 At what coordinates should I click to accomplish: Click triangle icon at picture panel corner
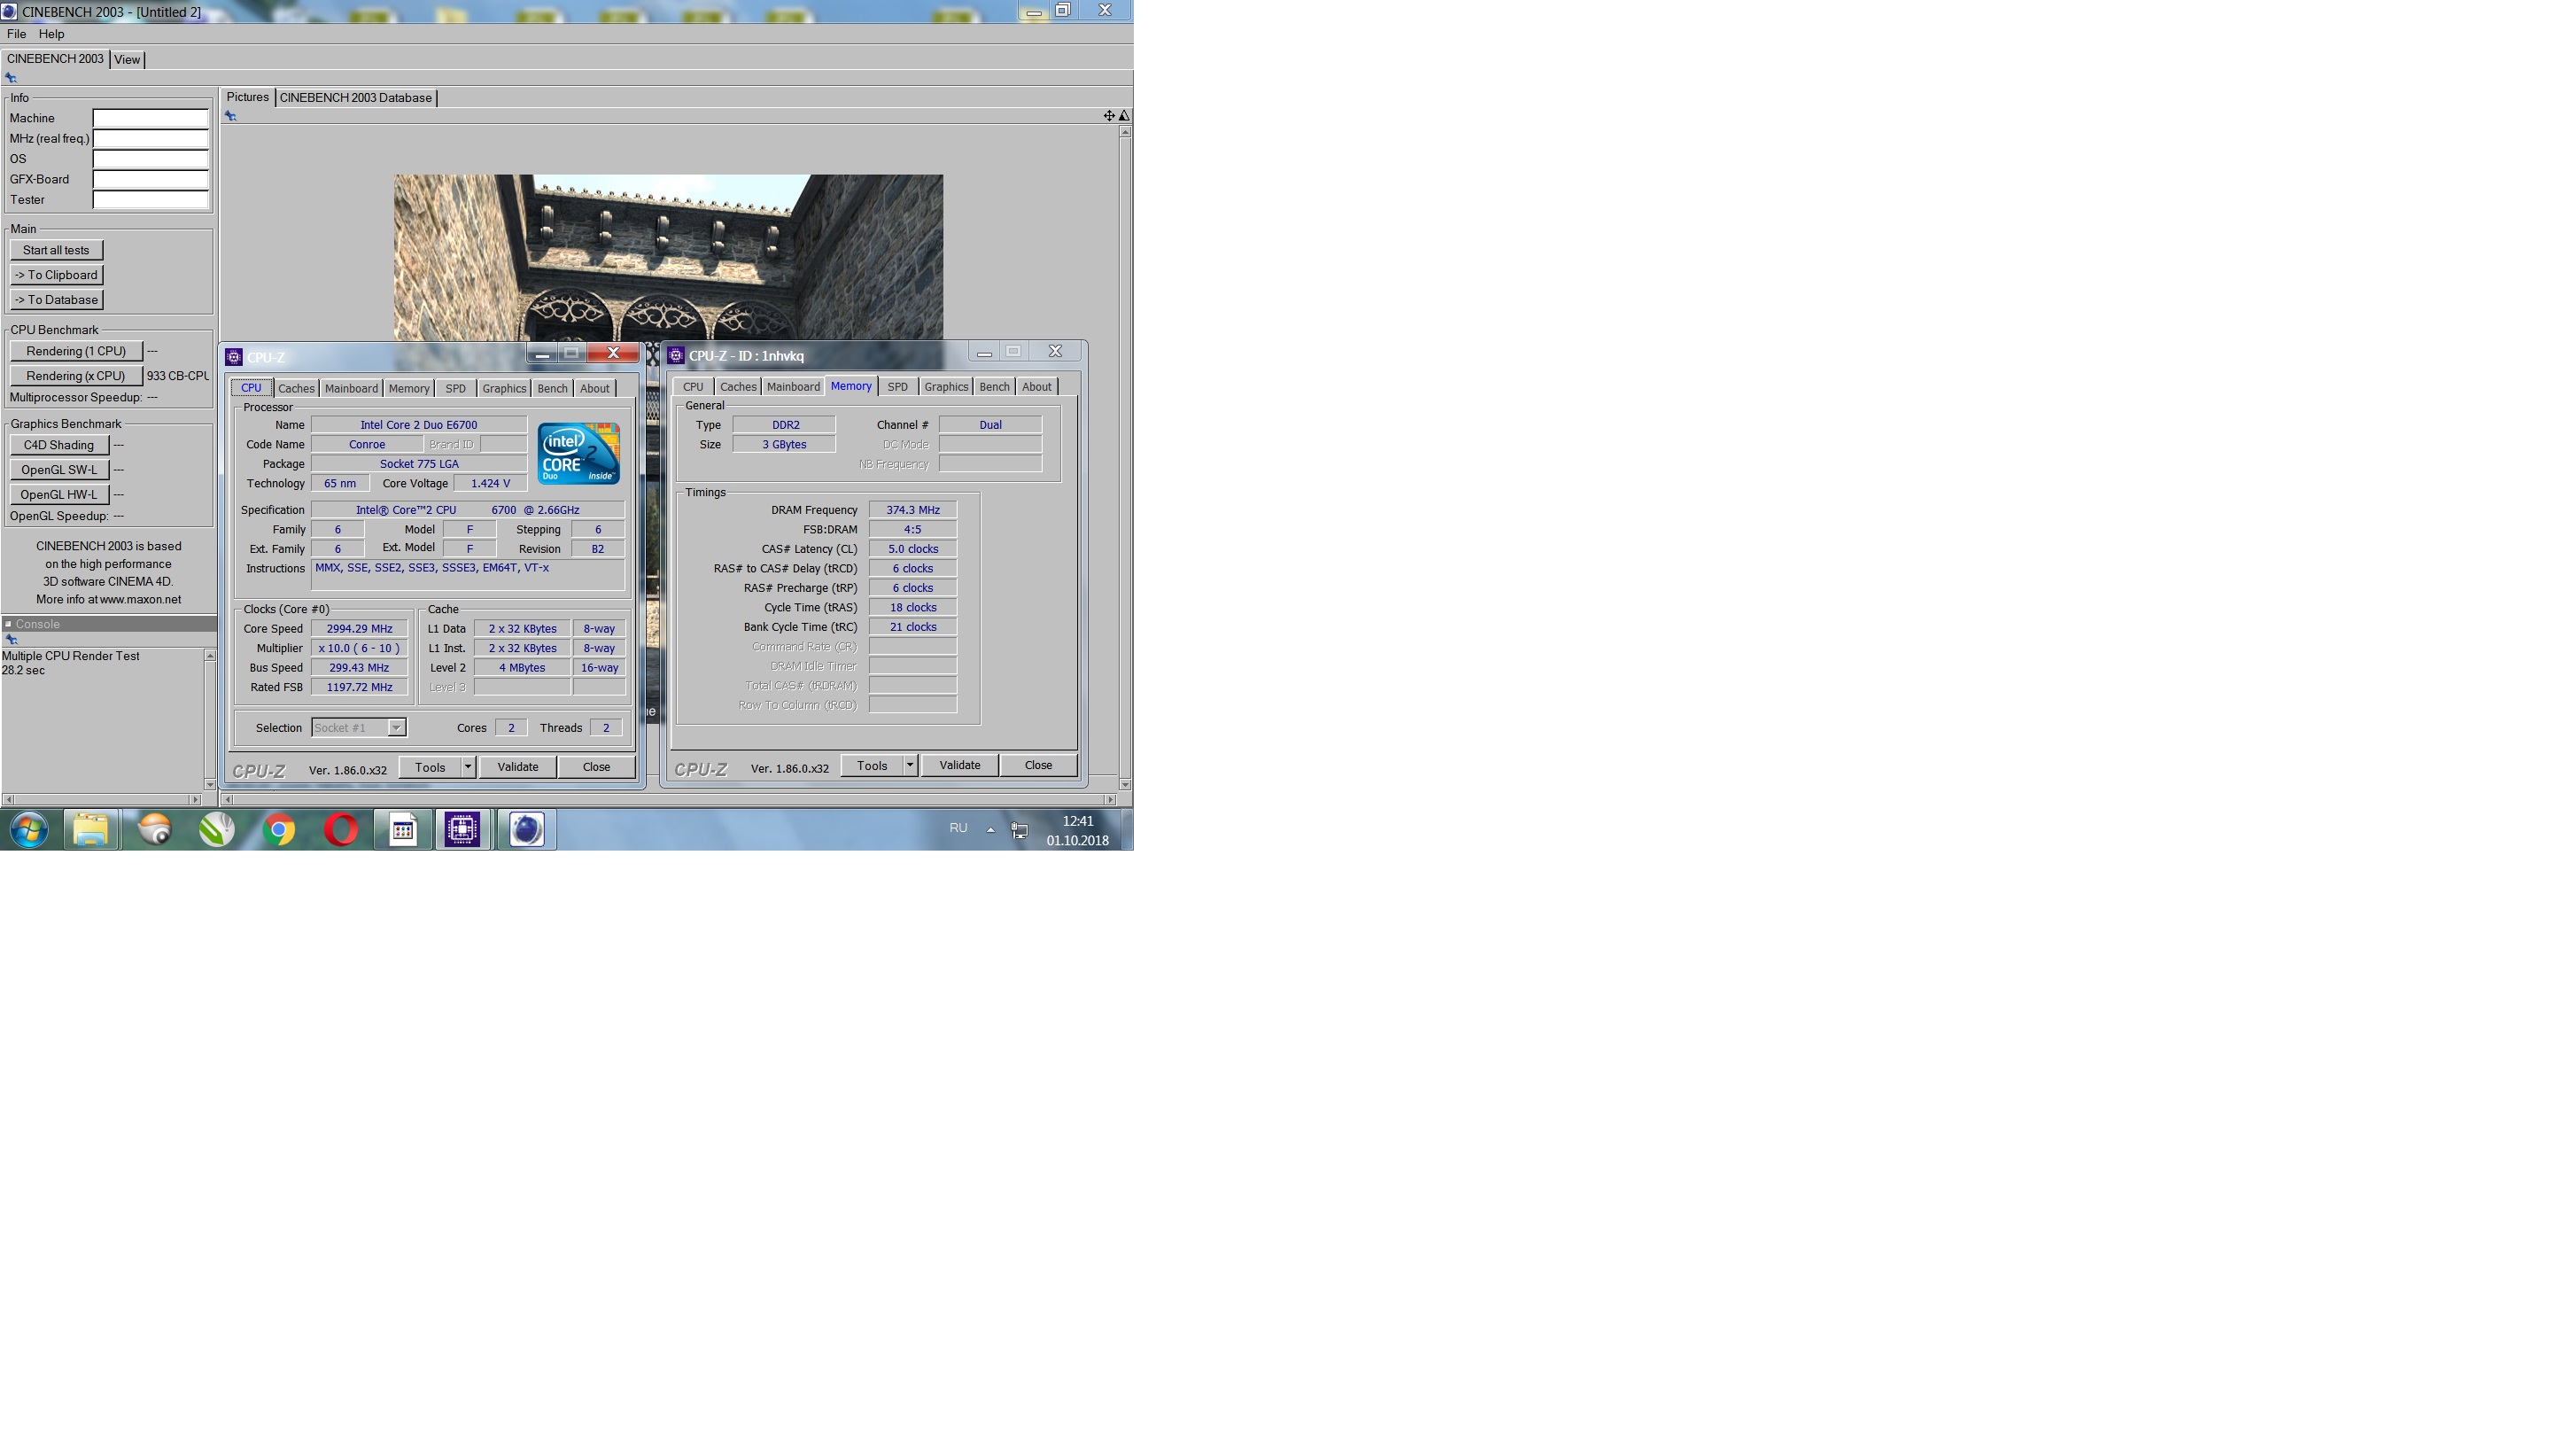click(x=1124, y=116)
